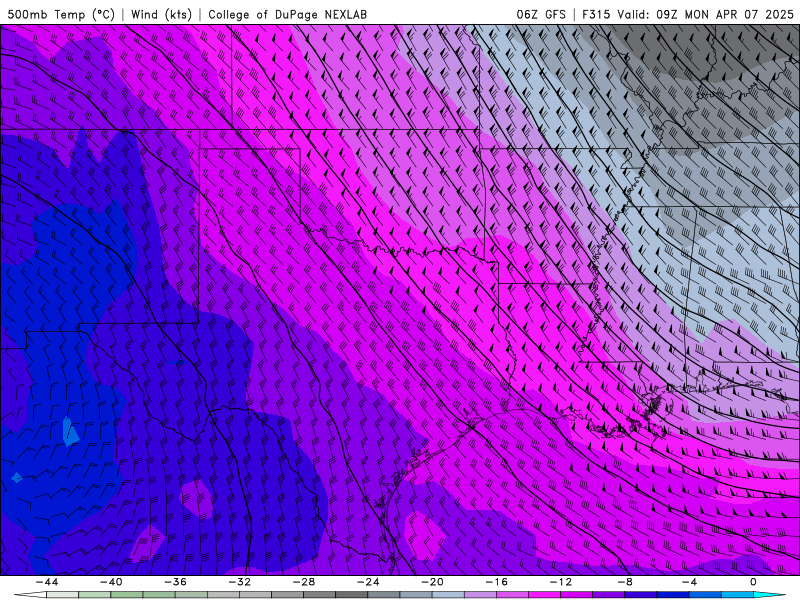Screen dimensions: 800x600
Task: Click the -40 colorbar label
Action: [x=111, y=582]
